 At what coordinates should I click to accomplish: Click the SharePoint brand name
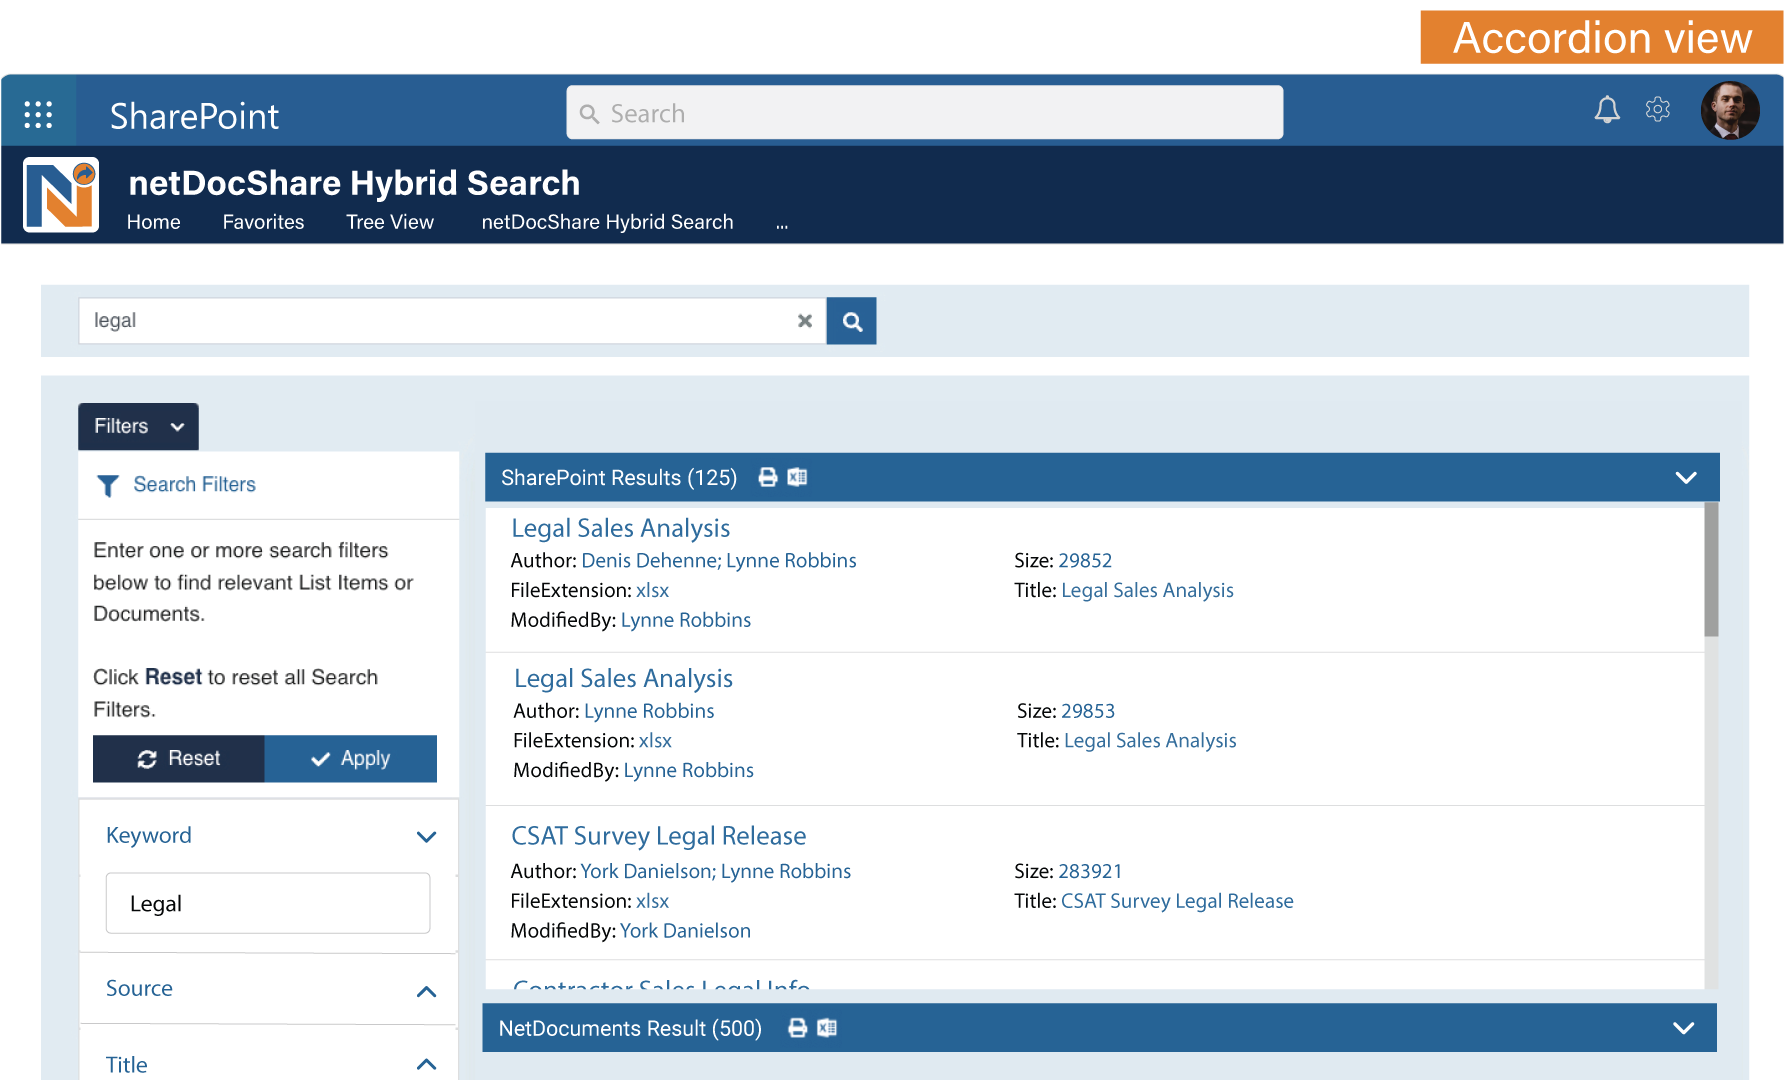tap(194, 116)
